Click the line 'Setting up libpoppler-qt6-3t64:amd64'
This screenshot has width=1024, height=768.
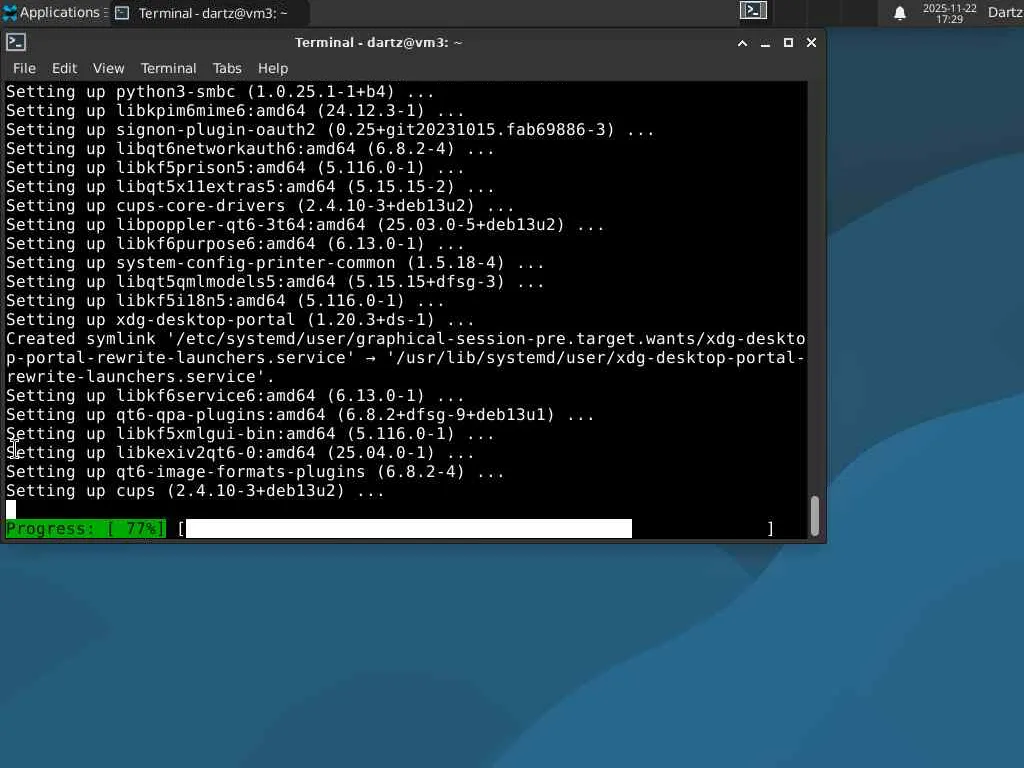(x=305, y=224)
